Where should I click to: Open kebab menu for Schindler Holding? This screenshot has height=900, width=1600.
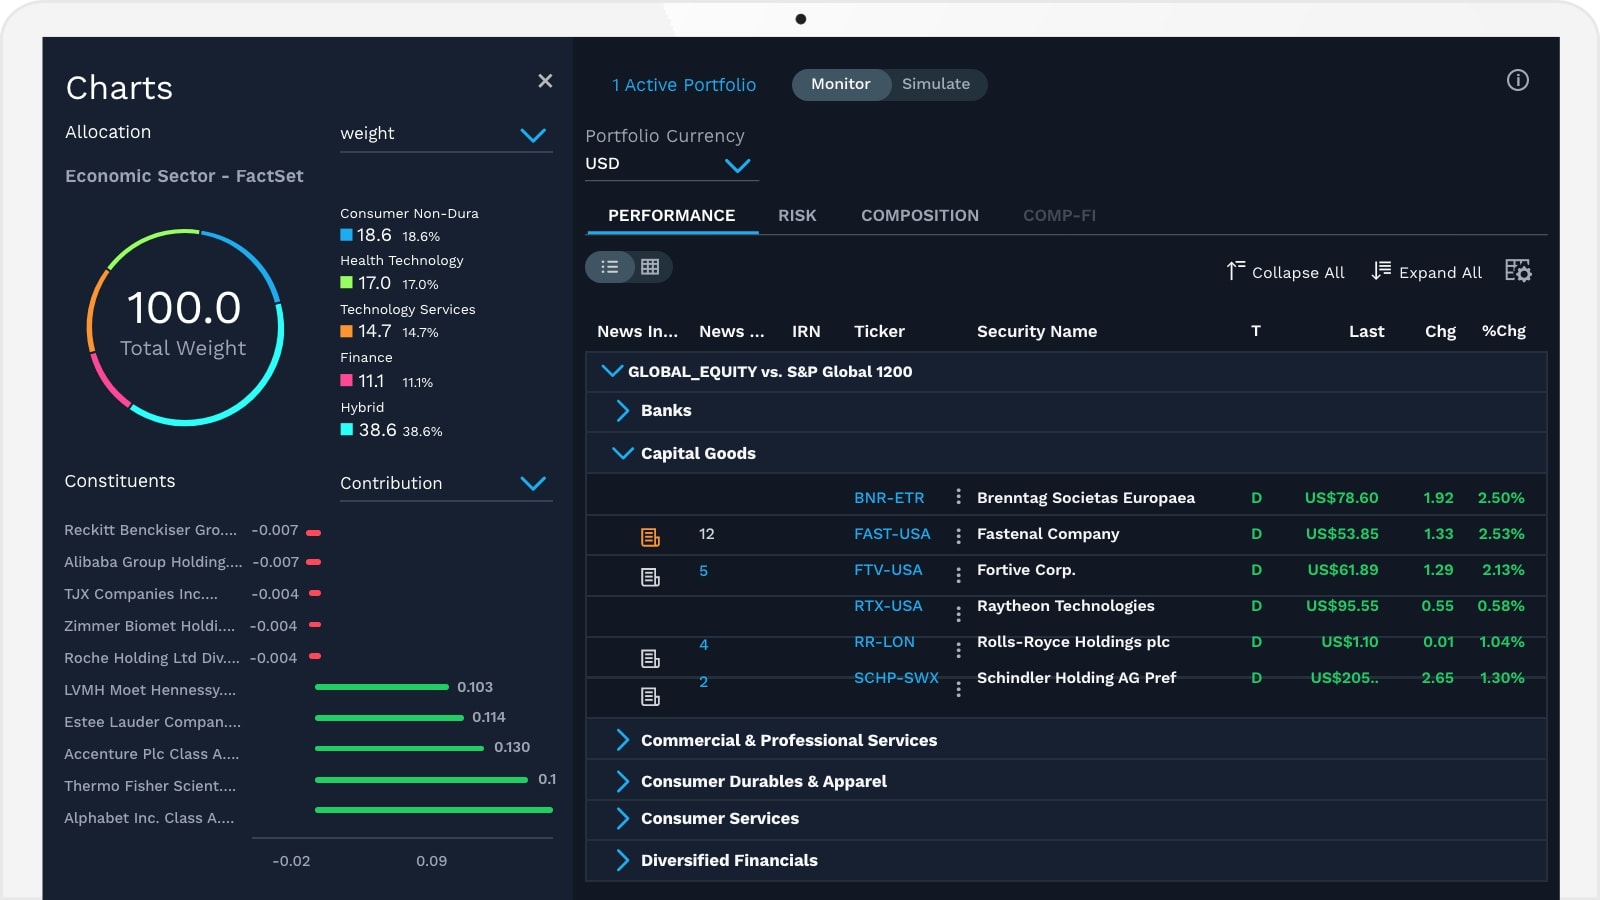(x=958, y=689)
